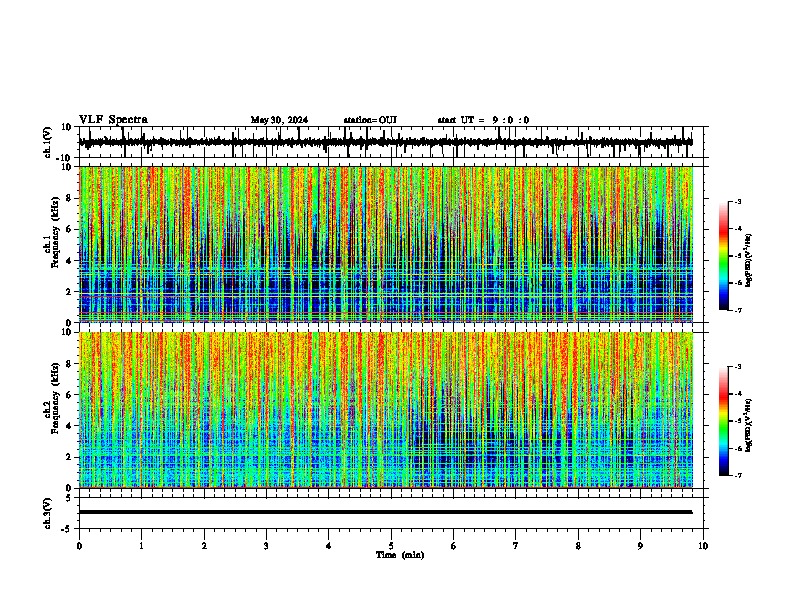The height and width of the screenshot is (612, 792).
Task: Click time axis tick label "6"
Action: (x=454, y=546)
